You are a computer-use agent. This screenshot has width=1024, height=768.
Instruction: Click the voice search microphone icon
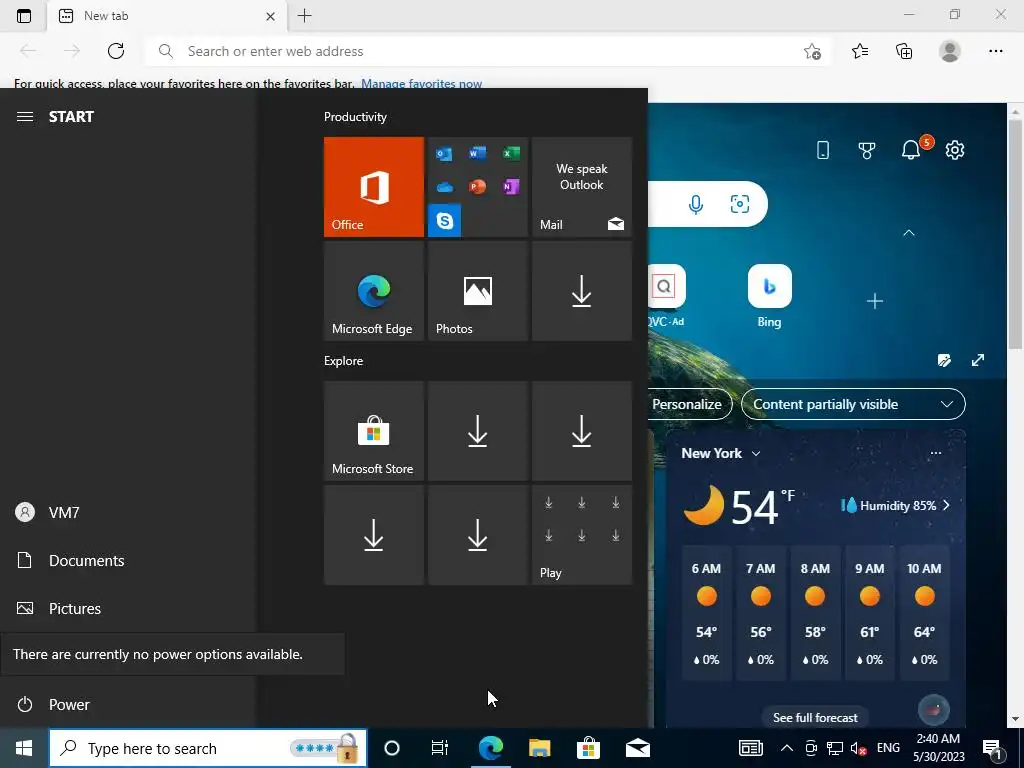[x=696, y=204]
